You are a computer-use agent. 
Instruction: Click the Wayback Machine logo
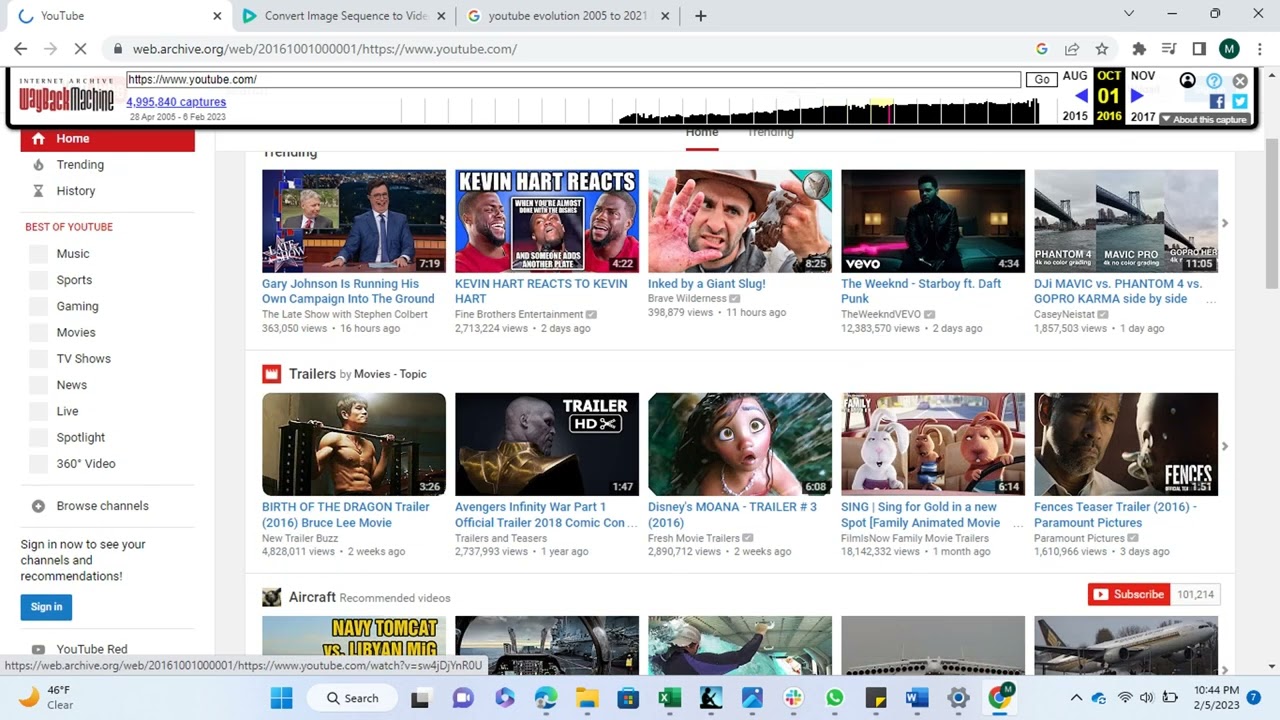(x=66, y=96)
